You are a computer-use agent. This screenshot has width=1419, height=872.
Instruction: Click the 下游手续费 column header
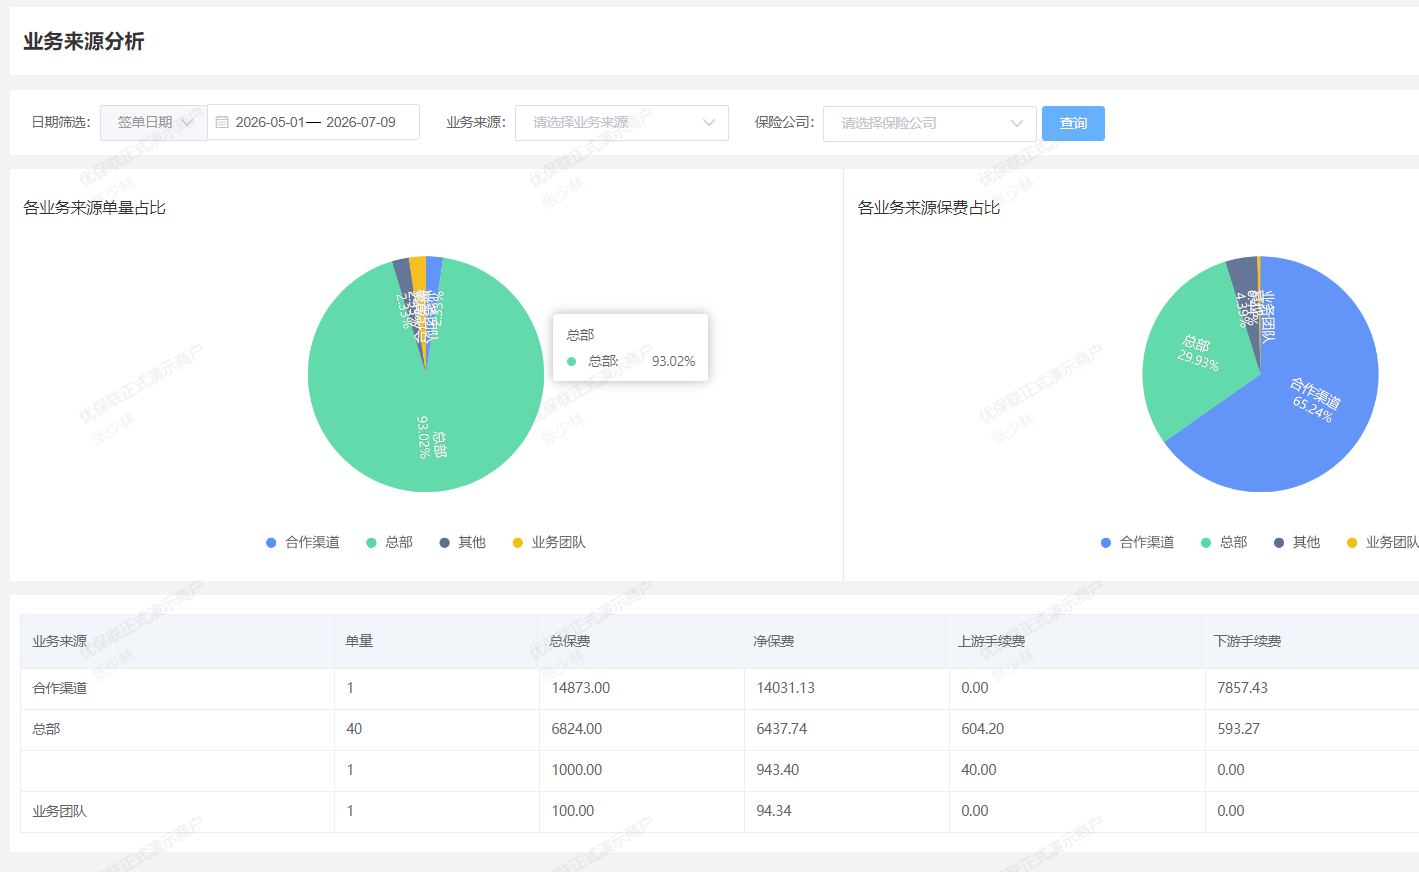1311,641
